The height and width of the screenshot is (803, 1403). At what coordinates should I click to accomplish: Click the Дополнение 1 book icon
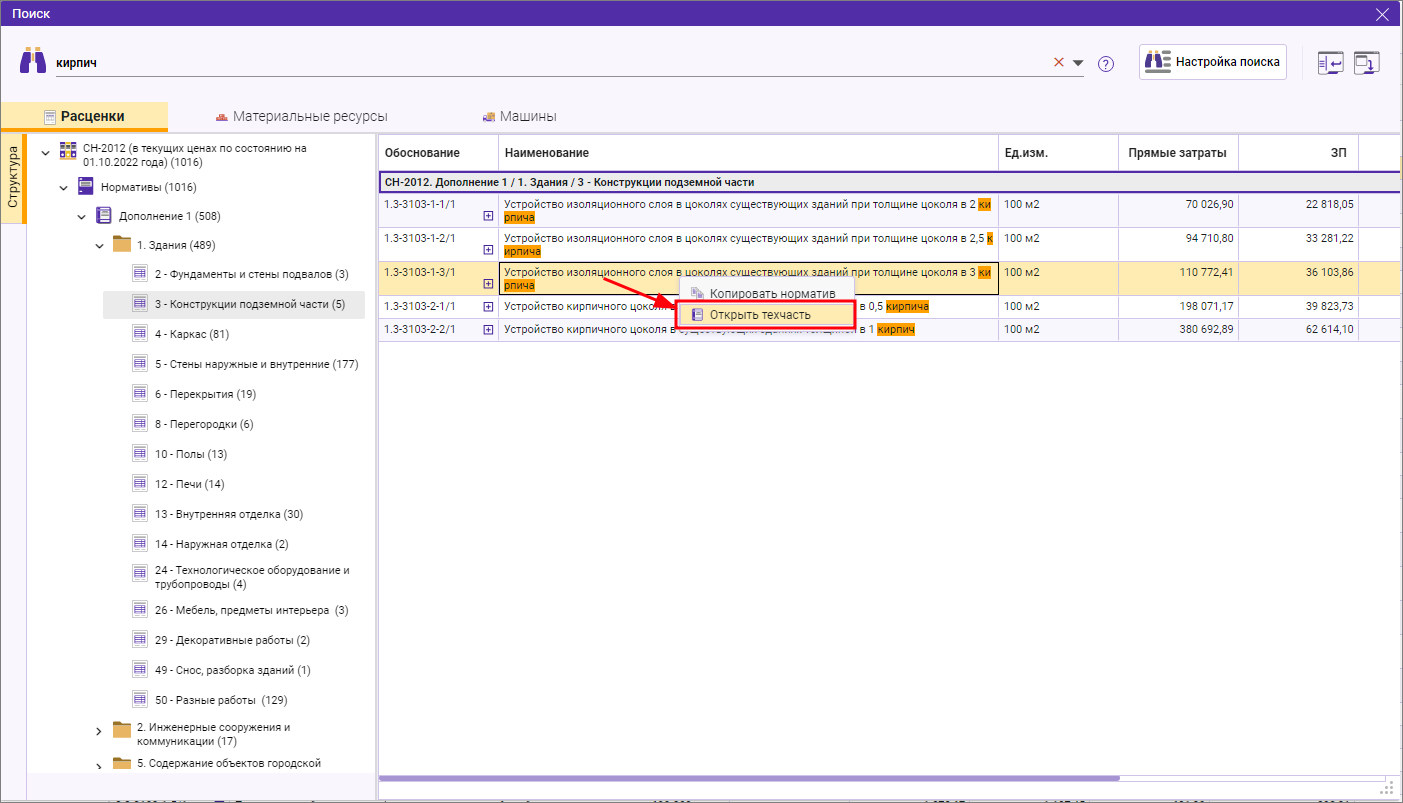(104, 216)
